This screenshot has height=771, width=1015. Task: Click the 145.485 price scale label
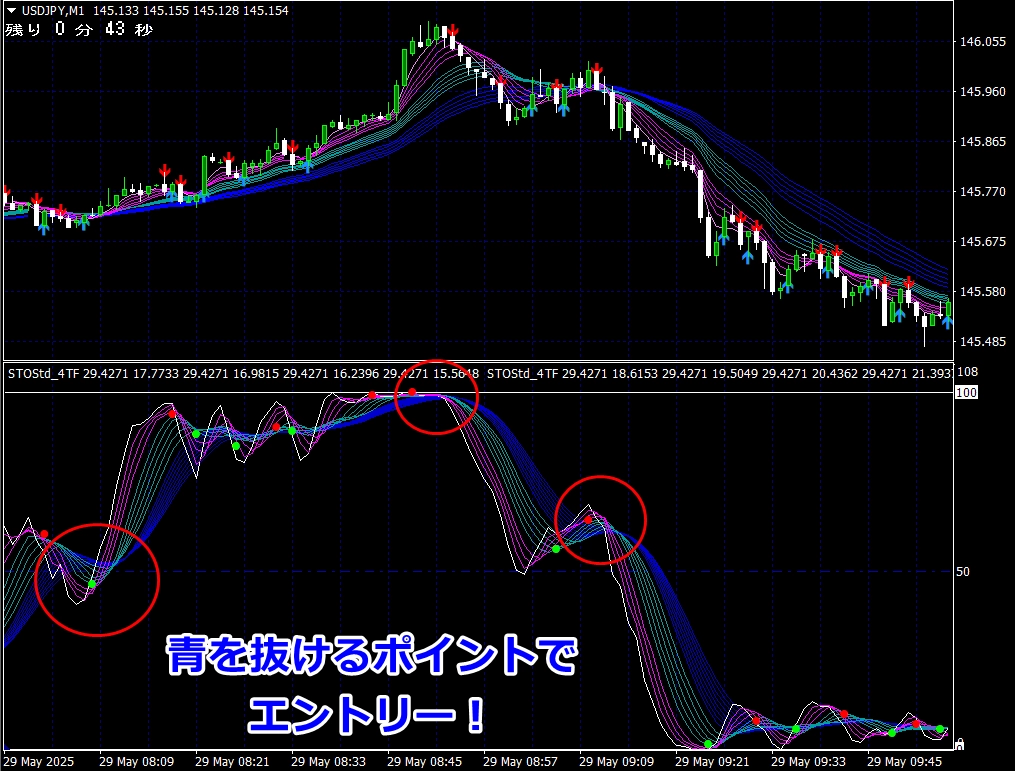pos(981,342)
